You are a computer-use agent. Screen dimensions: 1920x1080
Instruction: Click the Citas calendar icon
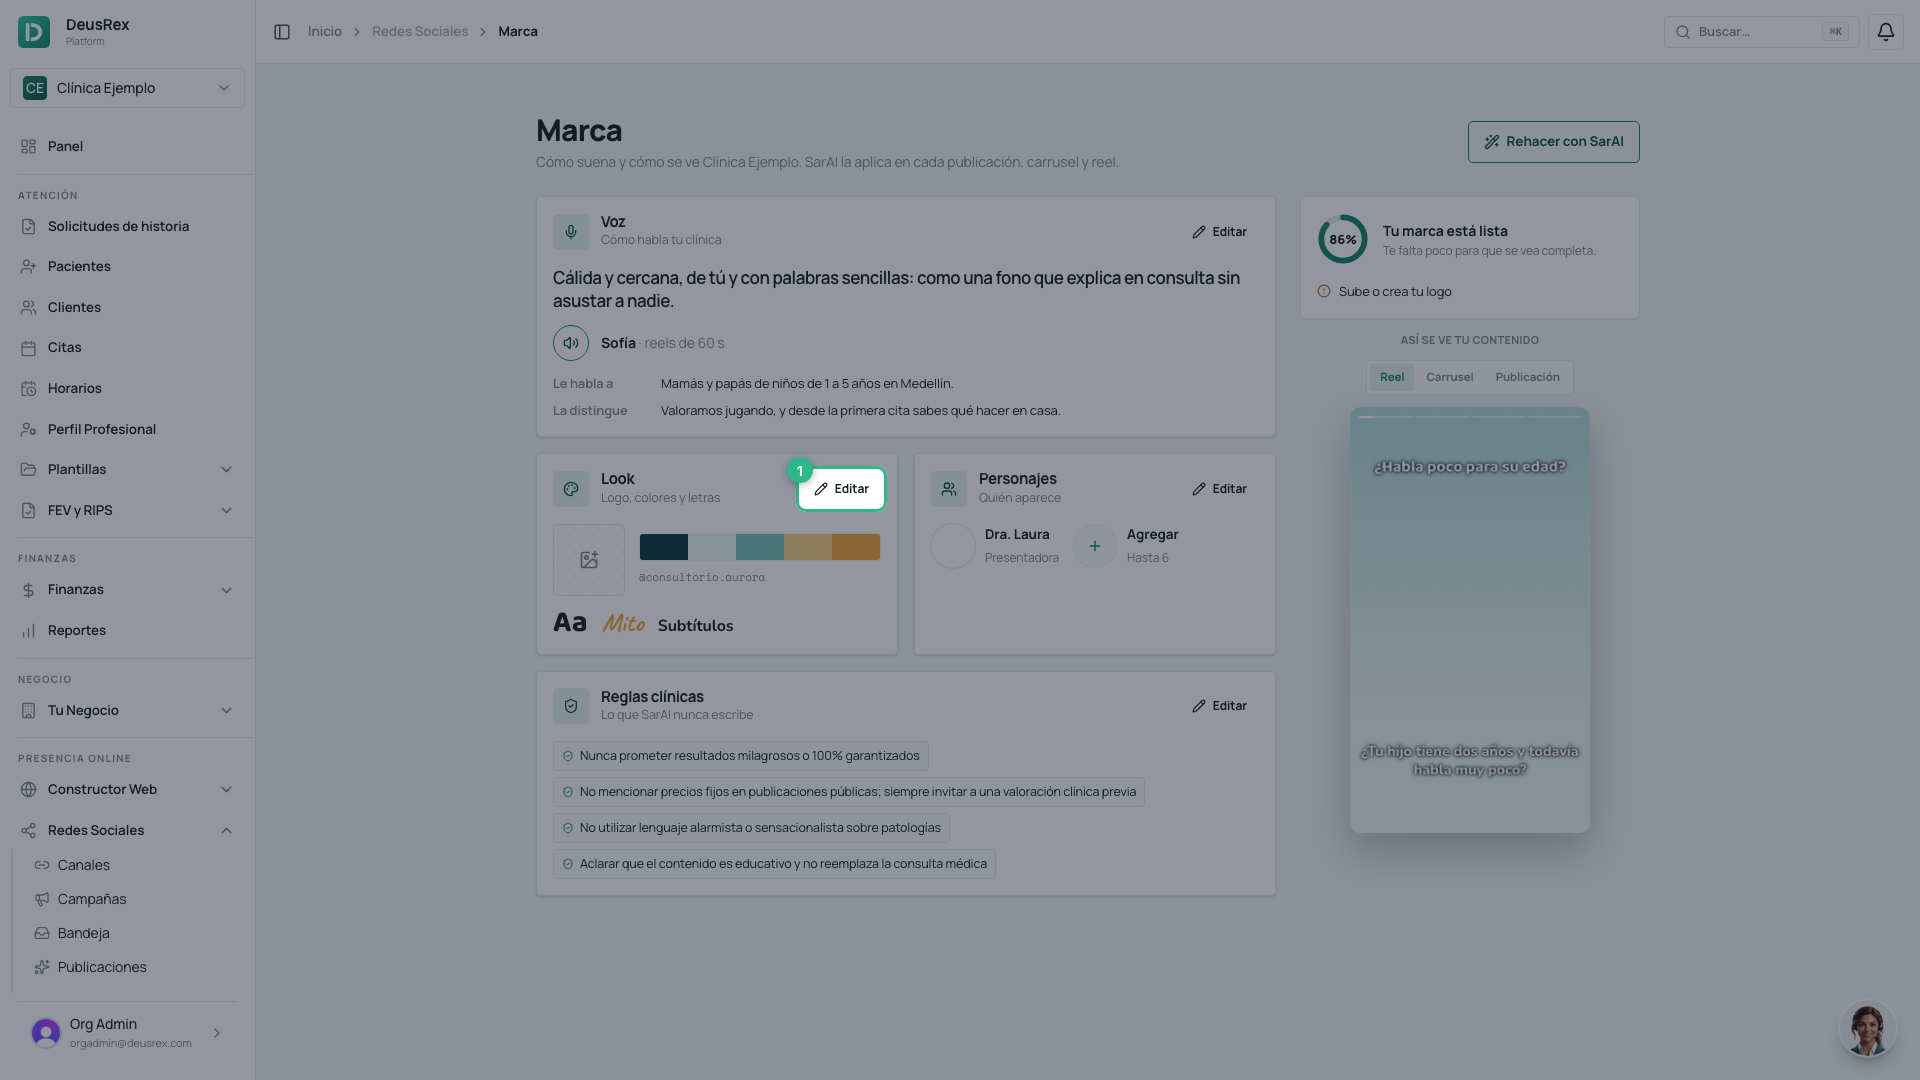28,348
